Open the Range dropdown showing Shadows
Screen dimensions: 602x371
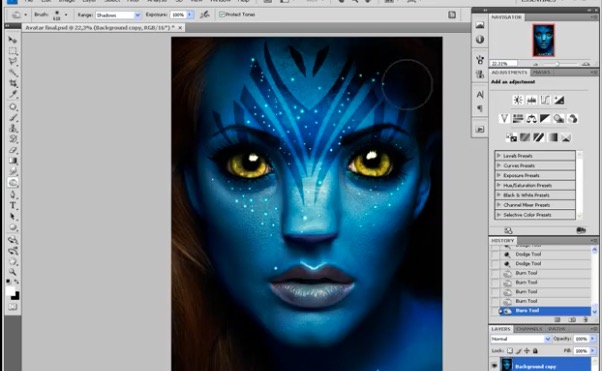(118, 15)
